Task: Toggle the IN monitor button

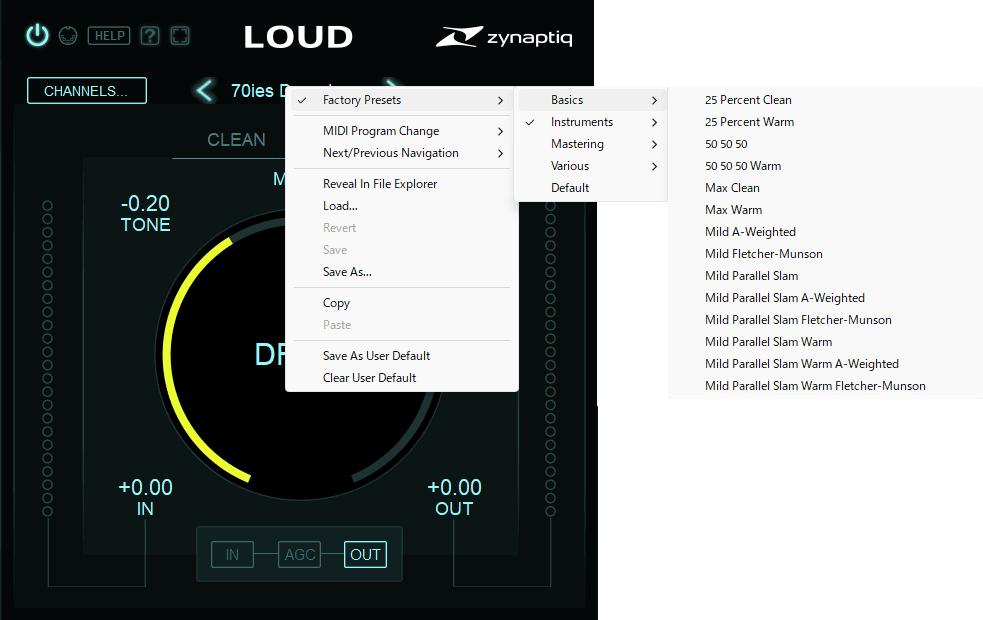Action: click(232, 555)
